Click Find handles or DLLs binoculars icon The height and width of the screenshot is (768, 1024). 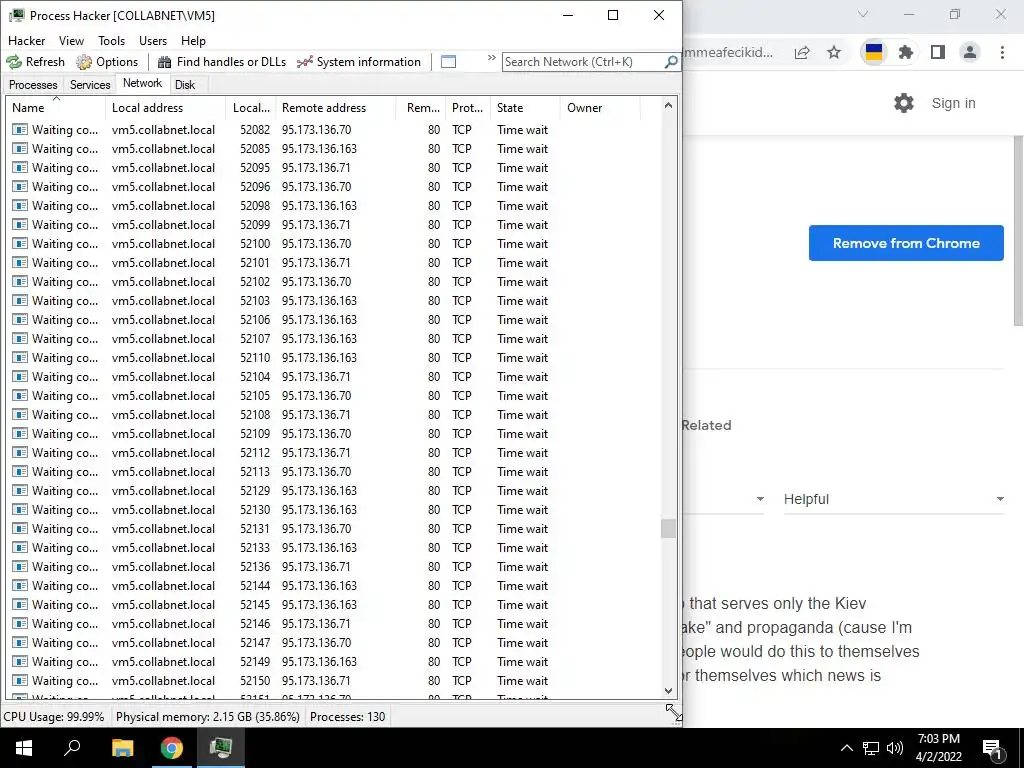click(165, 62)
